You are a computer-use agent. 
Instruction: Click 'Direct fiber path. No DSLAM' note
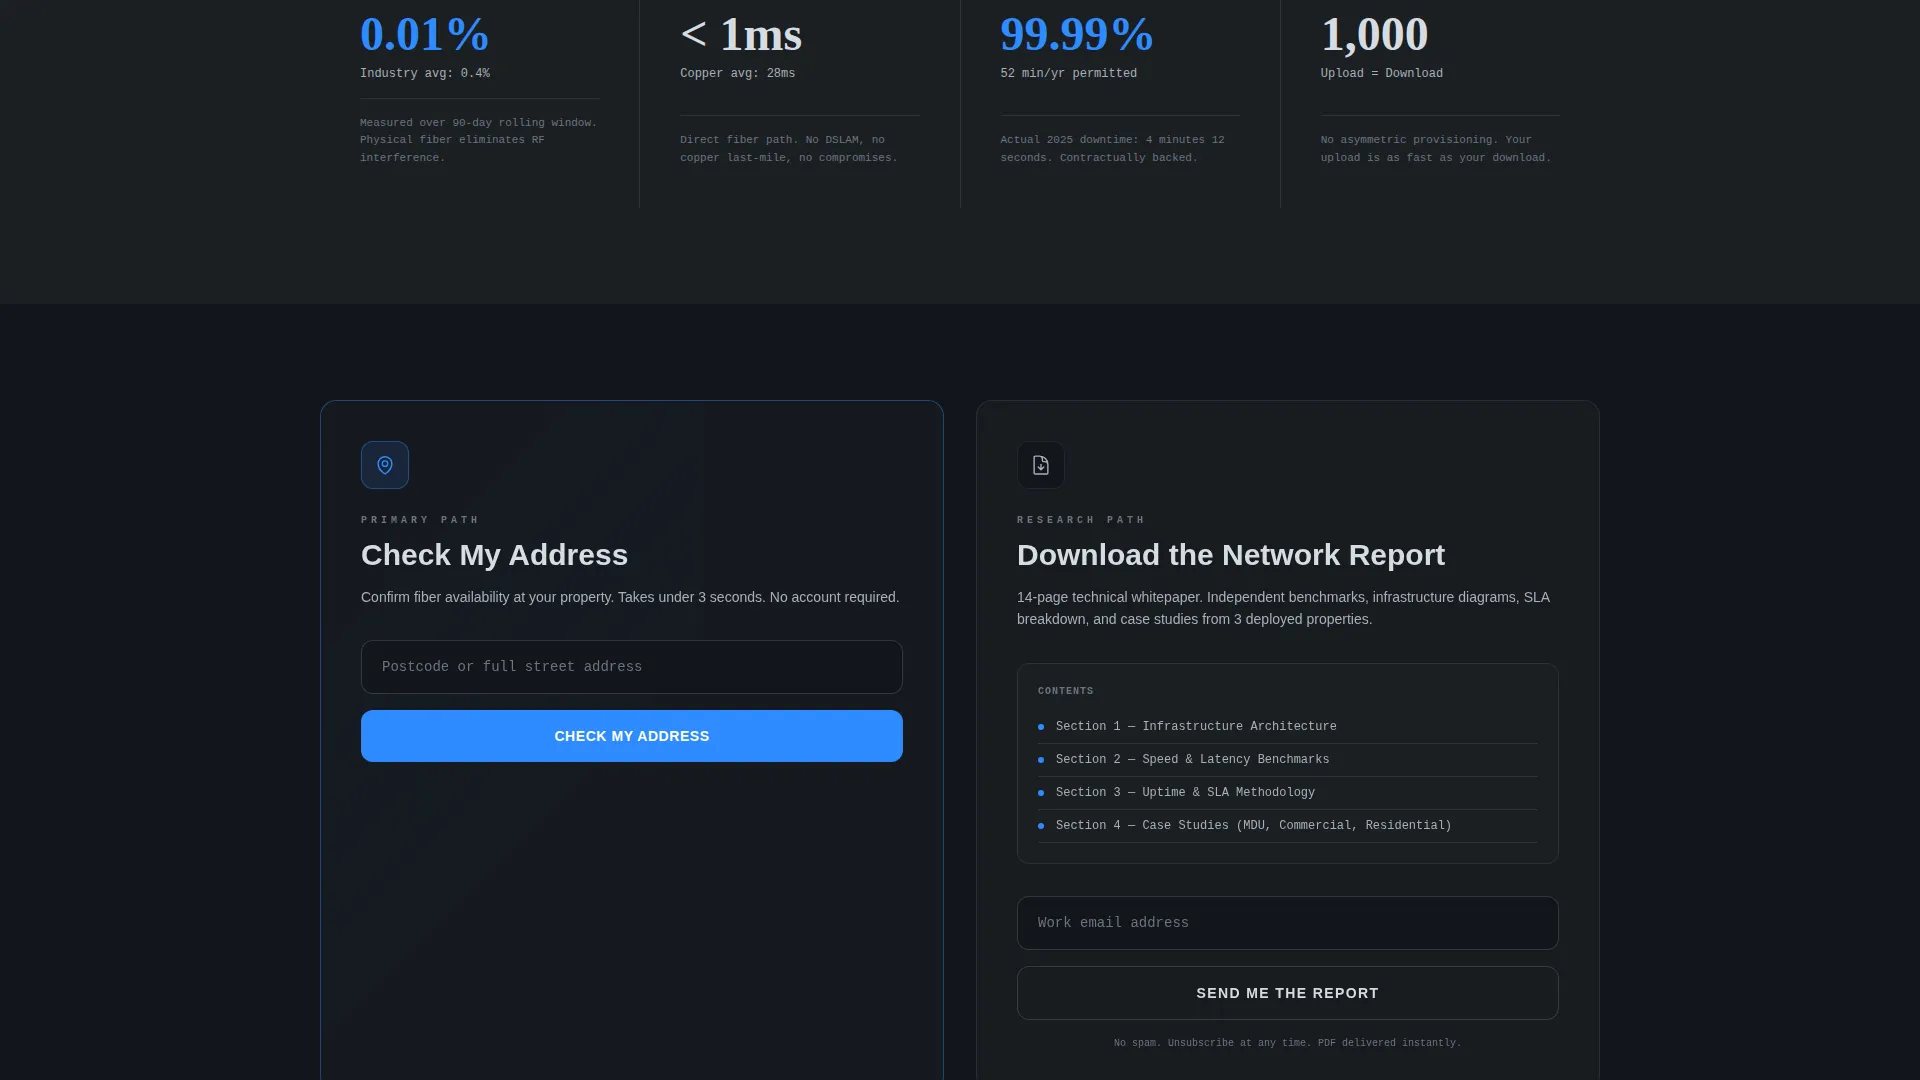click(789, 149)
